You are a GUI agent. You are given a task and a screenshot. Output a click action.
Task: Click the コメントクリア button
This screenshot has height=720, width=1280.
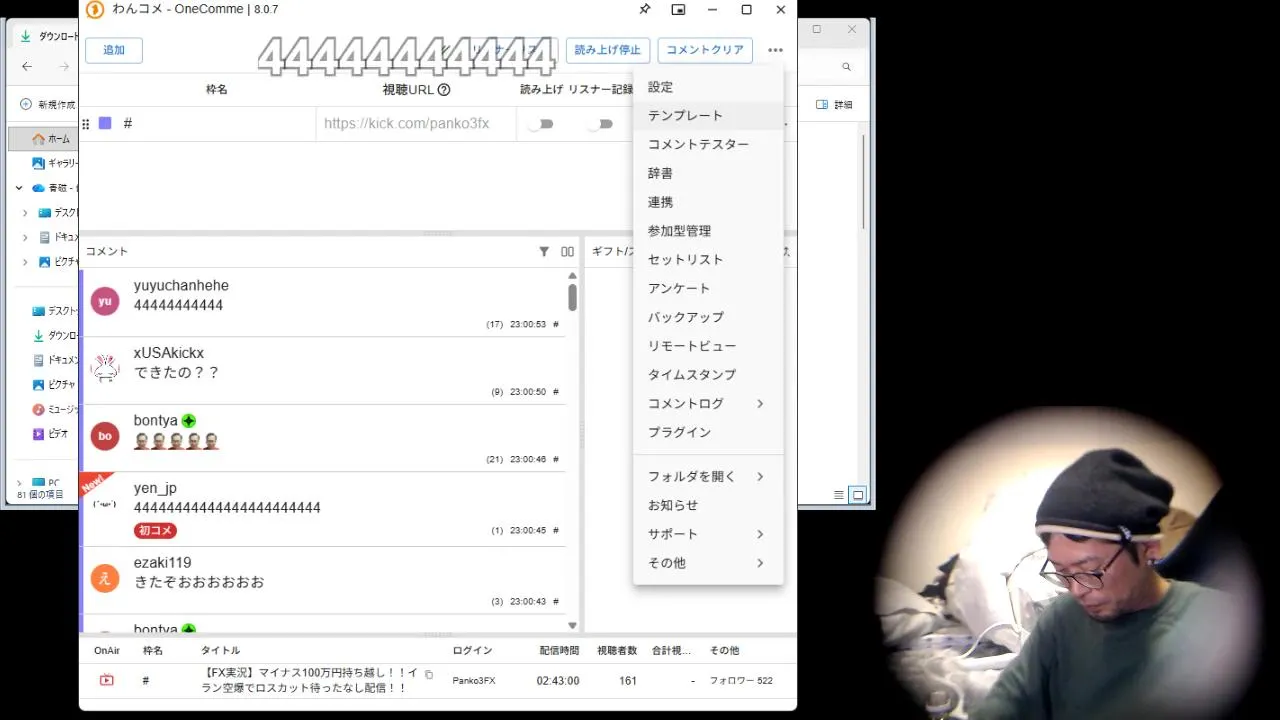(x=705, y=50)
